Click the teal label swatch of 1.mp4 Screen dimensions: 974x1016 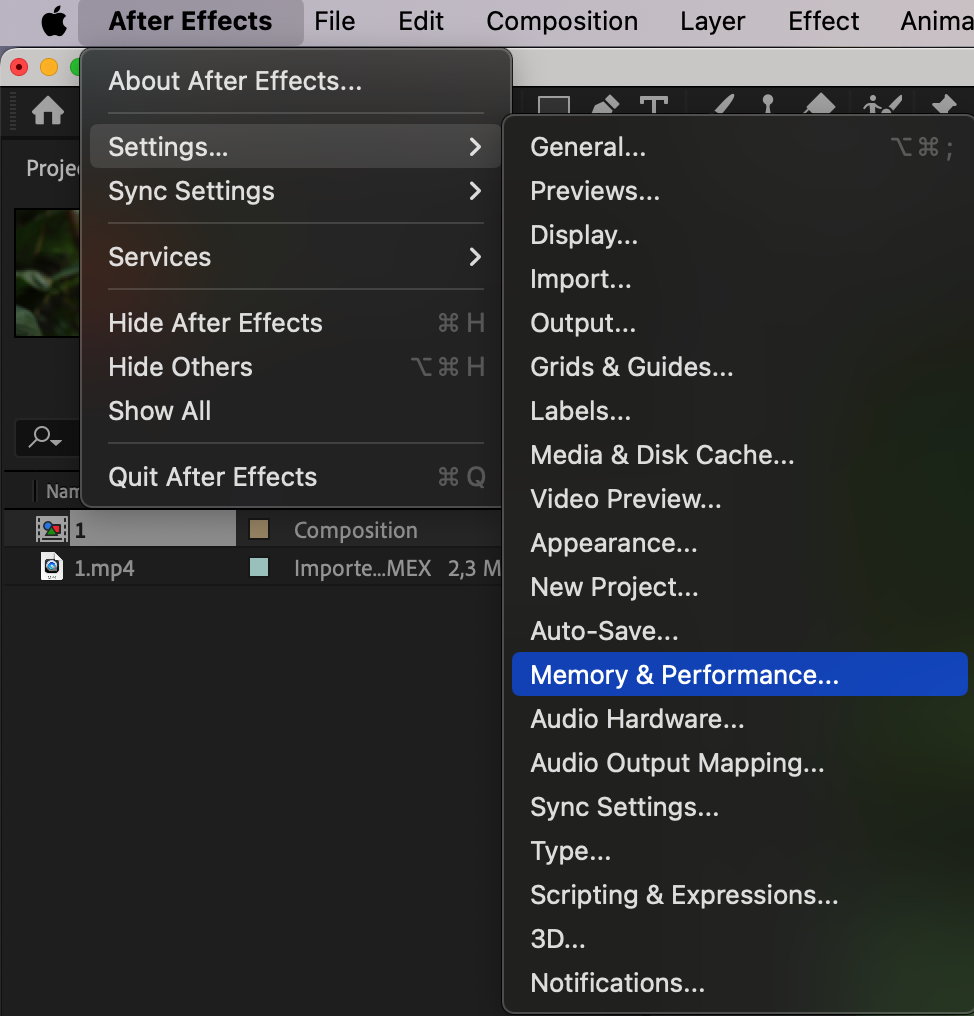tap(259, 568)
